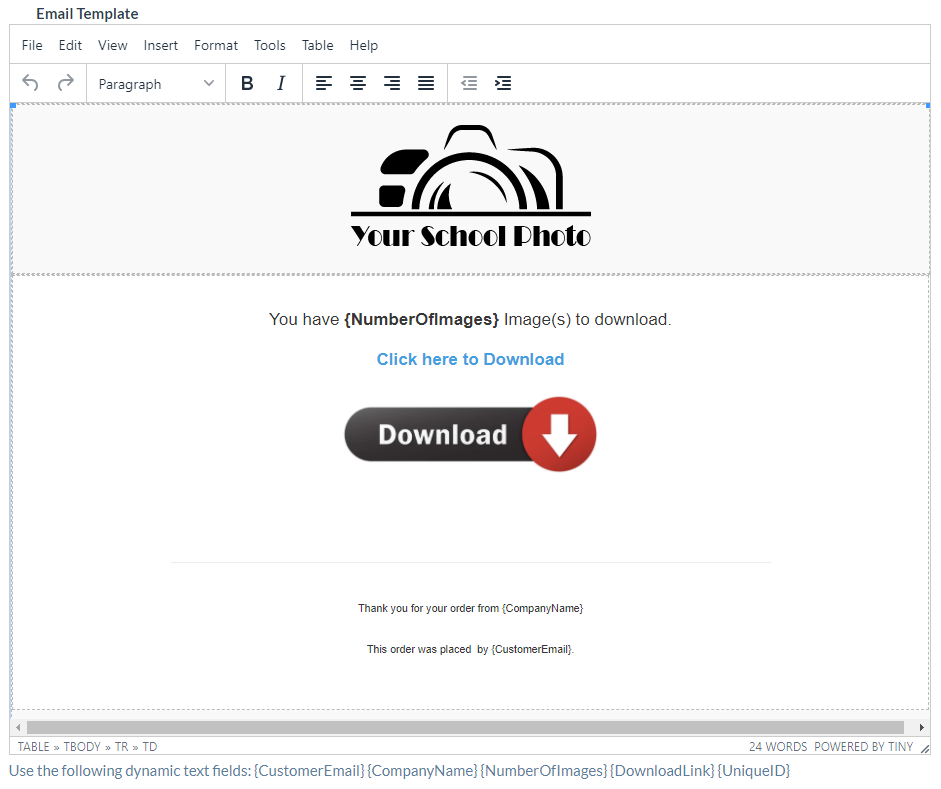Align text to the right
Screen dimensions: 941x789
(392, 84)
